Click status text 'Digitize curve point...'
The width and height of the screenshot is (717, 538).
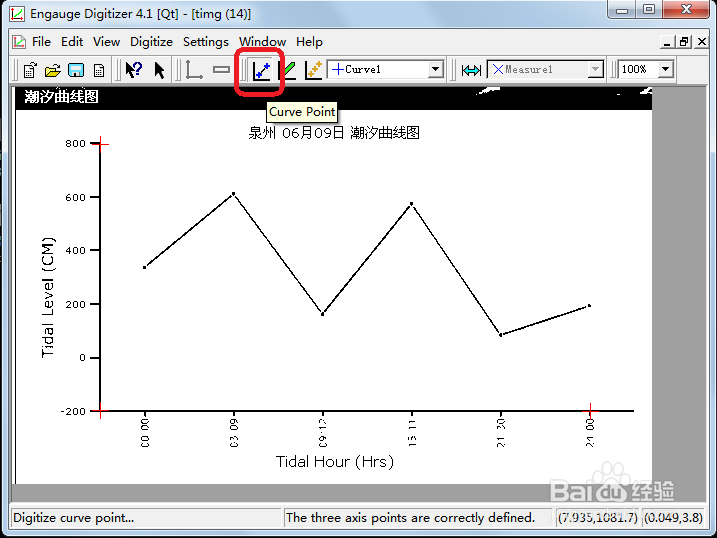tap(74, 518)
